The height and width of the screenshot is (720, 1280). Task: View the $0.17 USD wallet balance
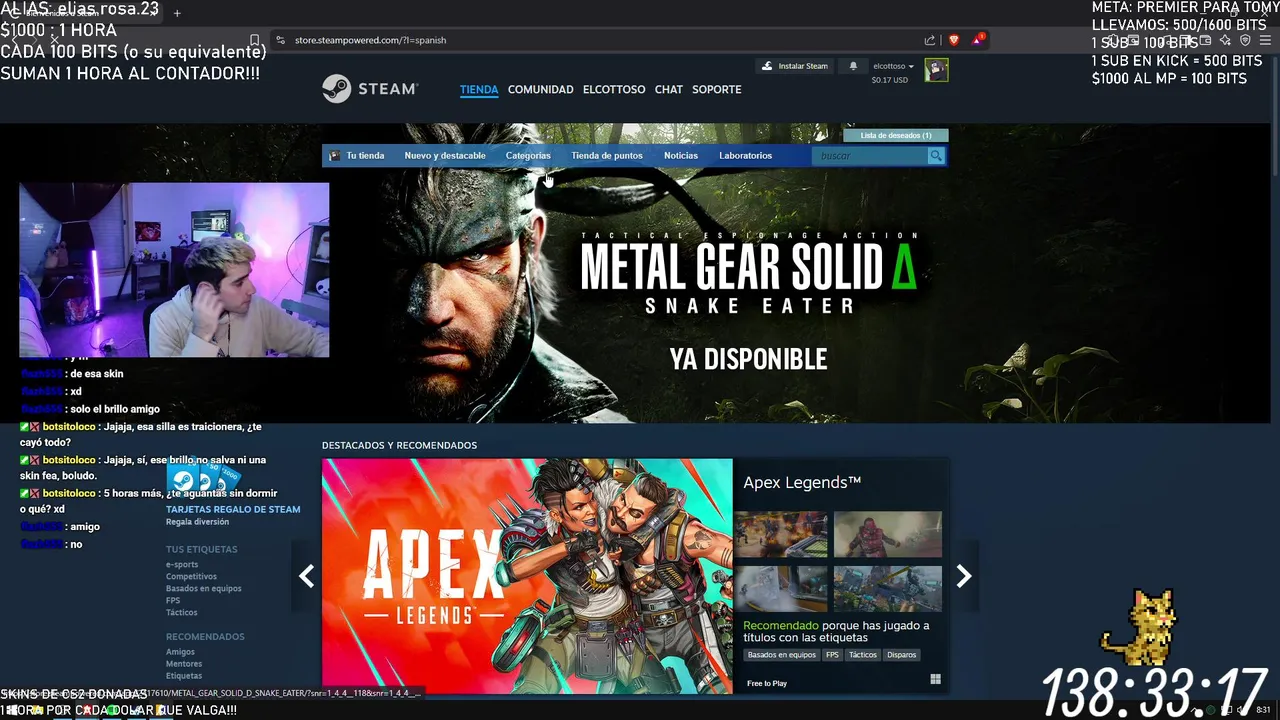[x=889, y=80]
